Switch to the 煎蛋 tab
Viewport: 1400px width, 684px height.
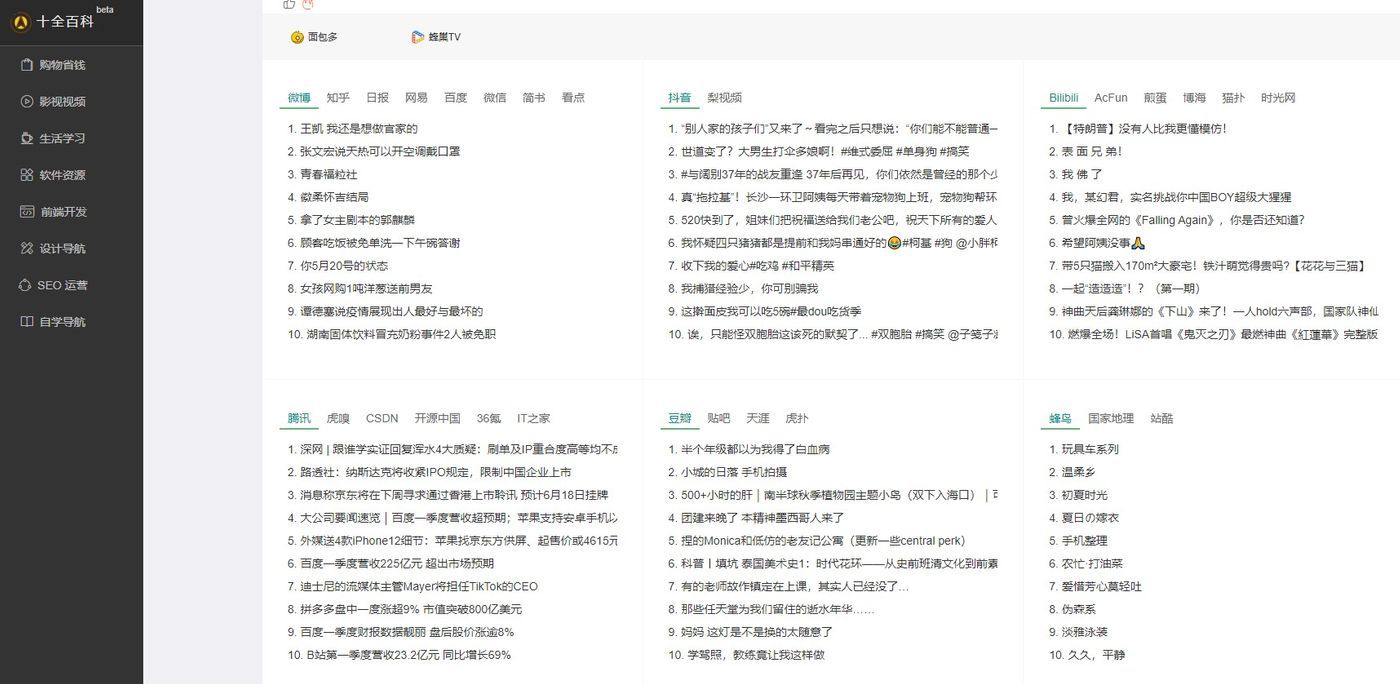1155,98
